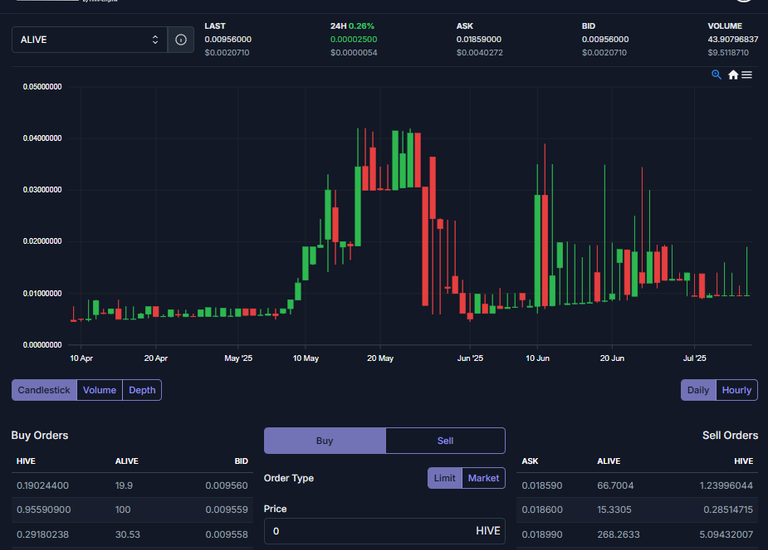
Task: Select the Sell order tab
Action: [x=445, y=440]
